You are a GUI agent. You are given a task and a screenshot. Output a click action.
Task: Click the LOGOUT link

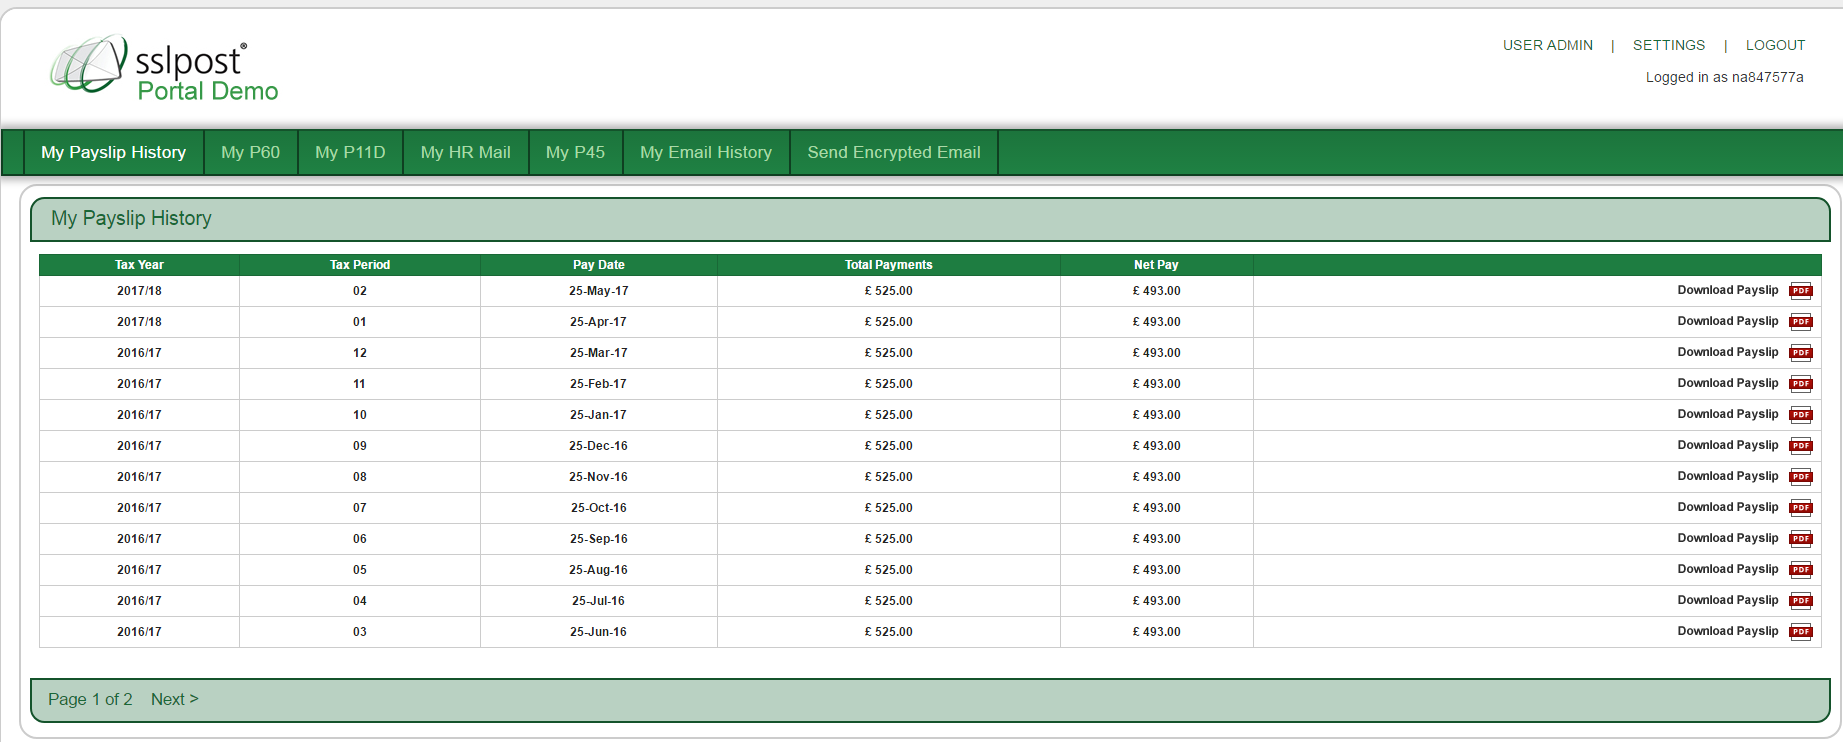(x=1775, y=45)
